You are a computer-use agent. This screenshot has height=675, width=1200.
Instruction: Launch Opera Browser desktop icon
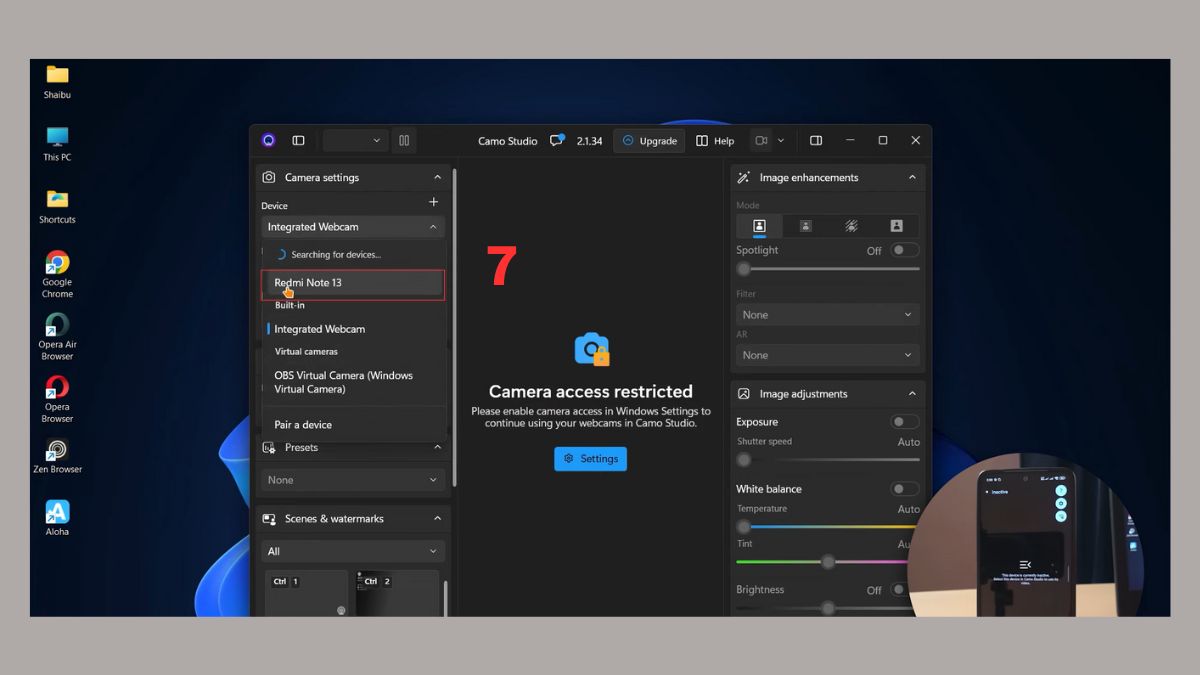click(x=57, y=399)
